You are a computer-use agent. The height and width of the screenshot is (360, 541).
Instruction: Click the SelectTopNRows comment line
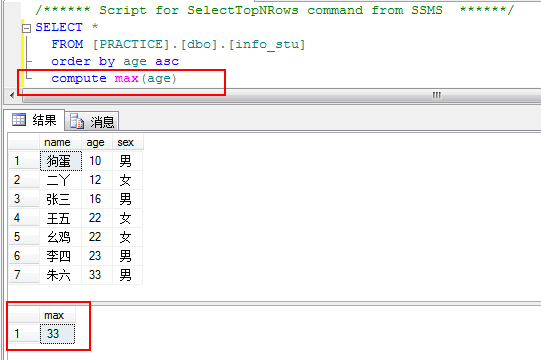point(275,10)
